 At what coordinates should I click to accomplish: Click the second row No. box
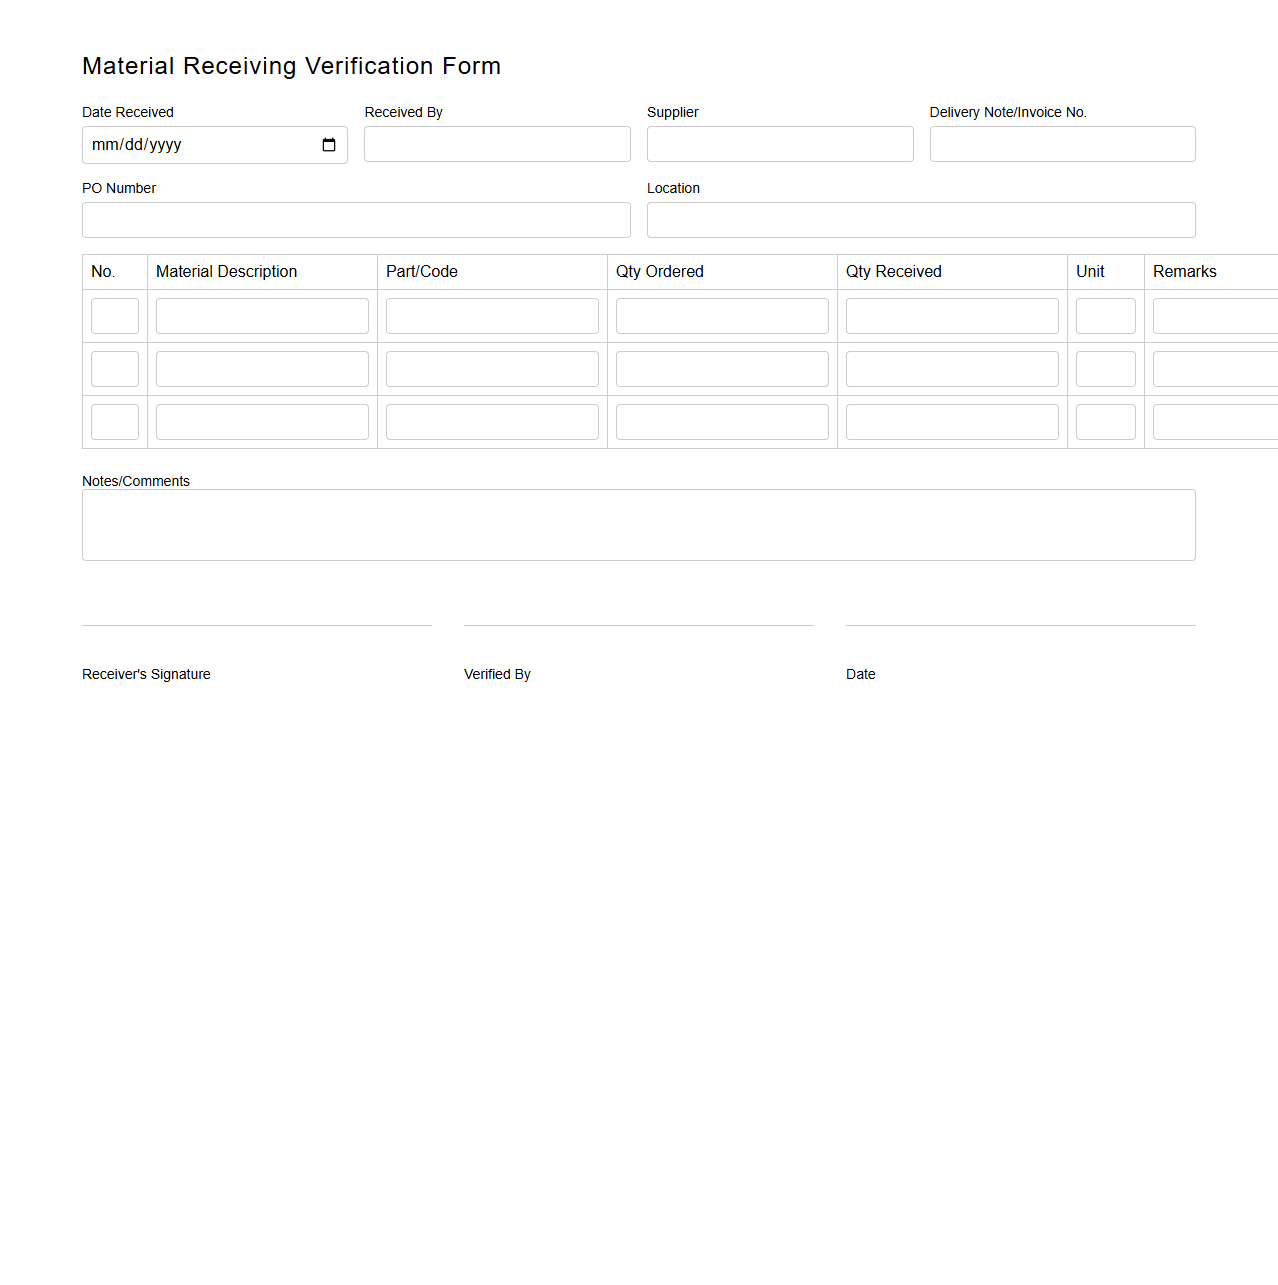pyautogui.click(x=114, y=368)
